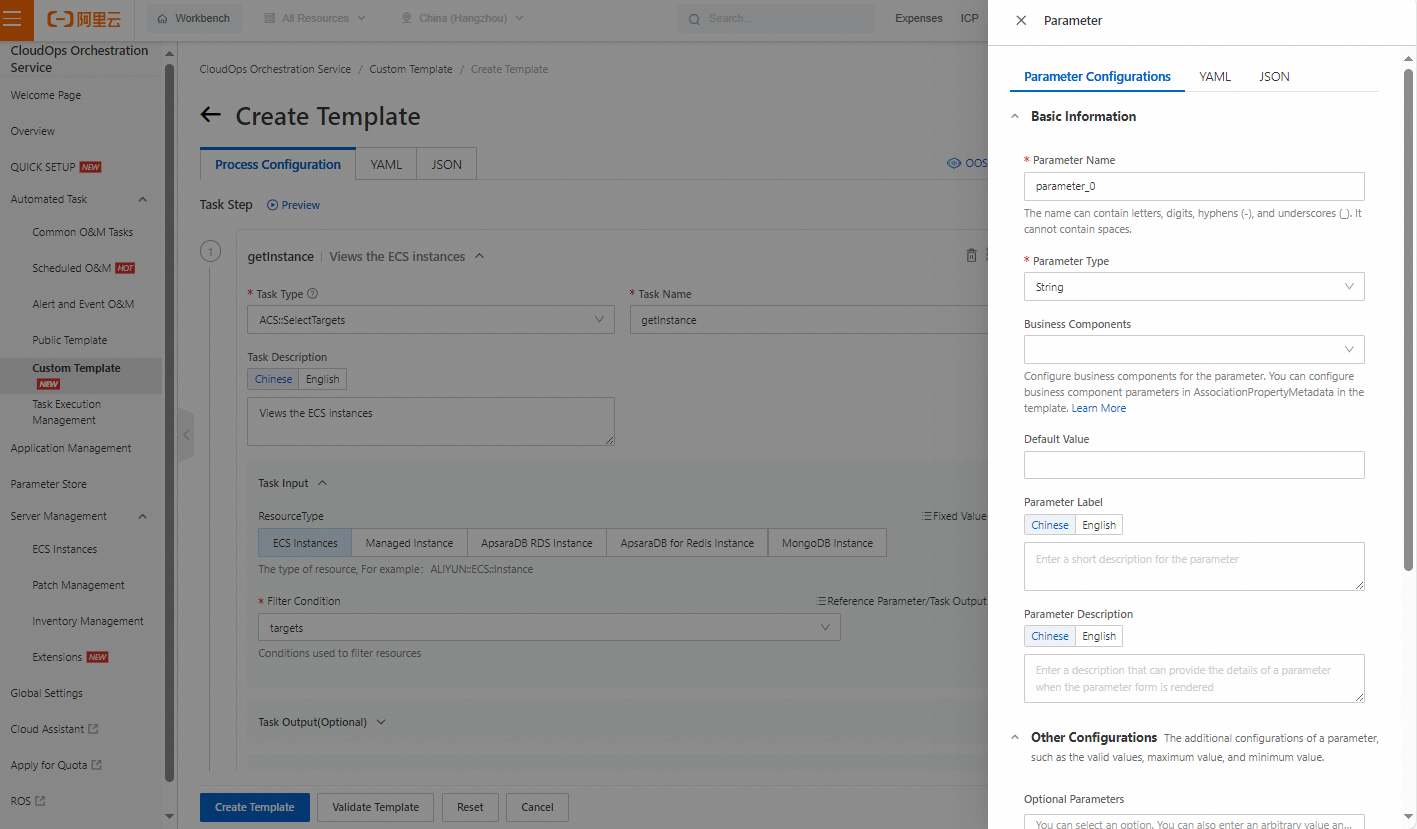This screenshot has width=1417, height=829.
Task: Open Parameter Store in the sidebar
Action: tap(48, 484)
